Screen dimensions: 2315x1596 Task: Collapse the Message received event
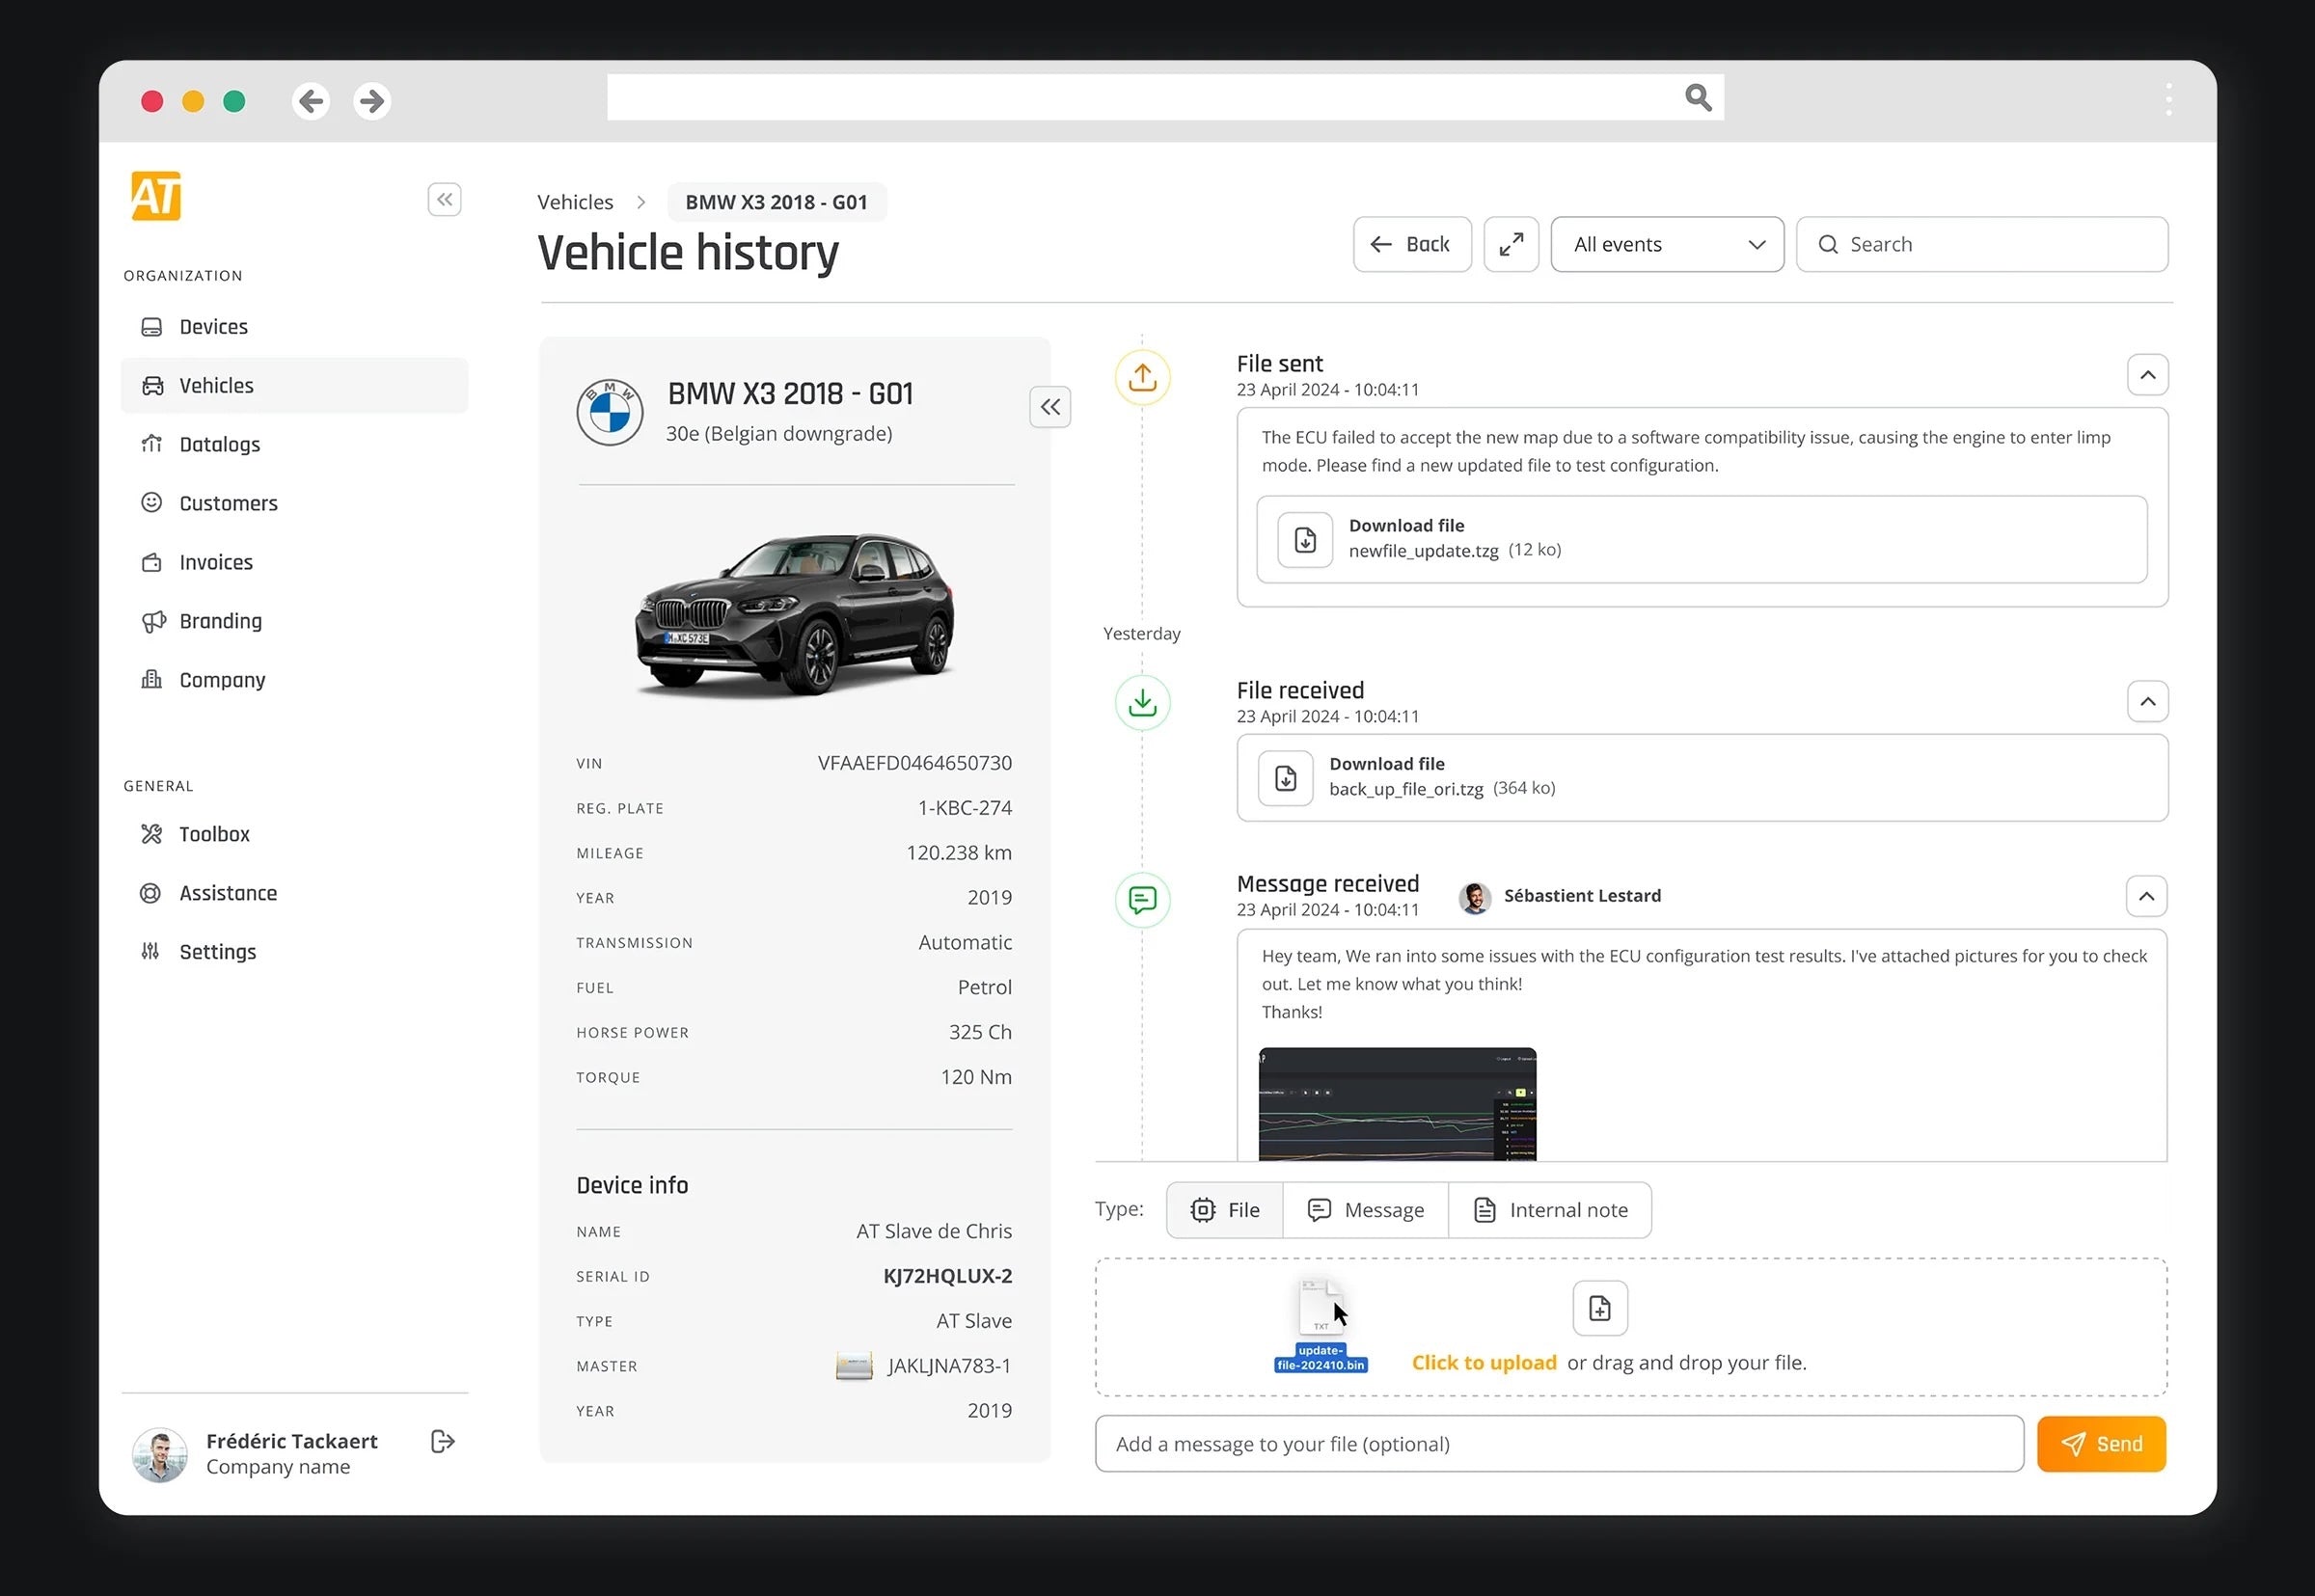coord(2146,896)
